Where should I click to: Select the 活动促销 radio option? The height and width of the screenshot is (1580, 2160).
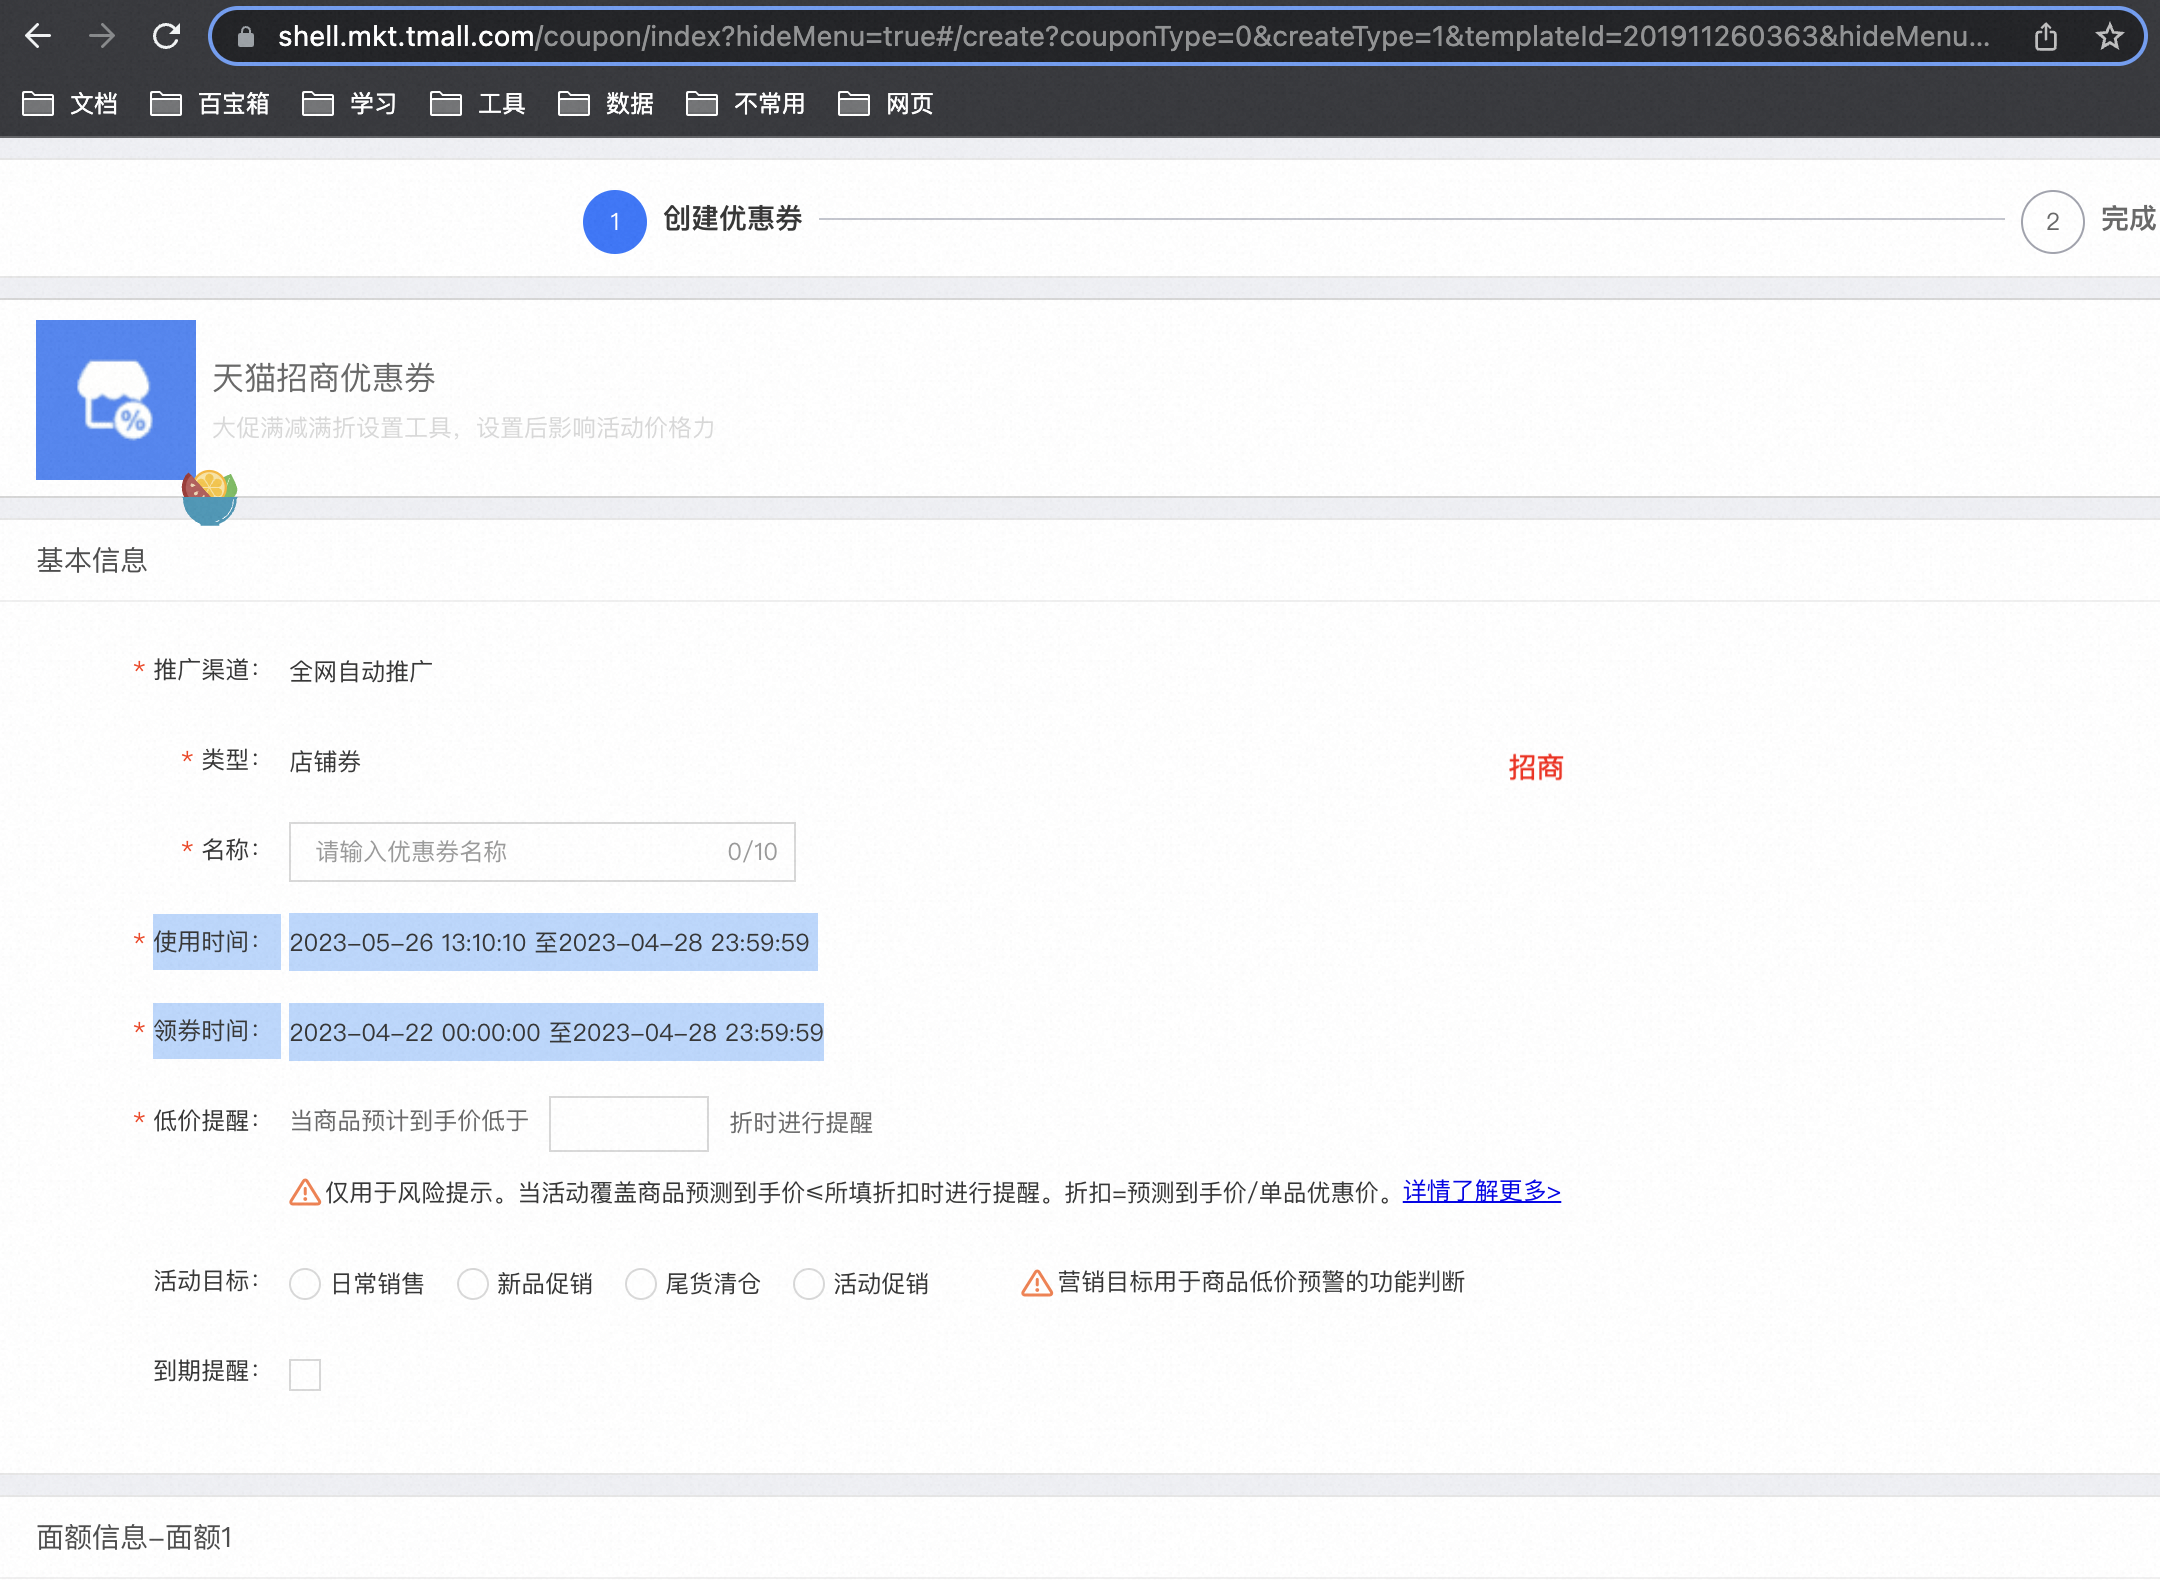(809, 1283)
